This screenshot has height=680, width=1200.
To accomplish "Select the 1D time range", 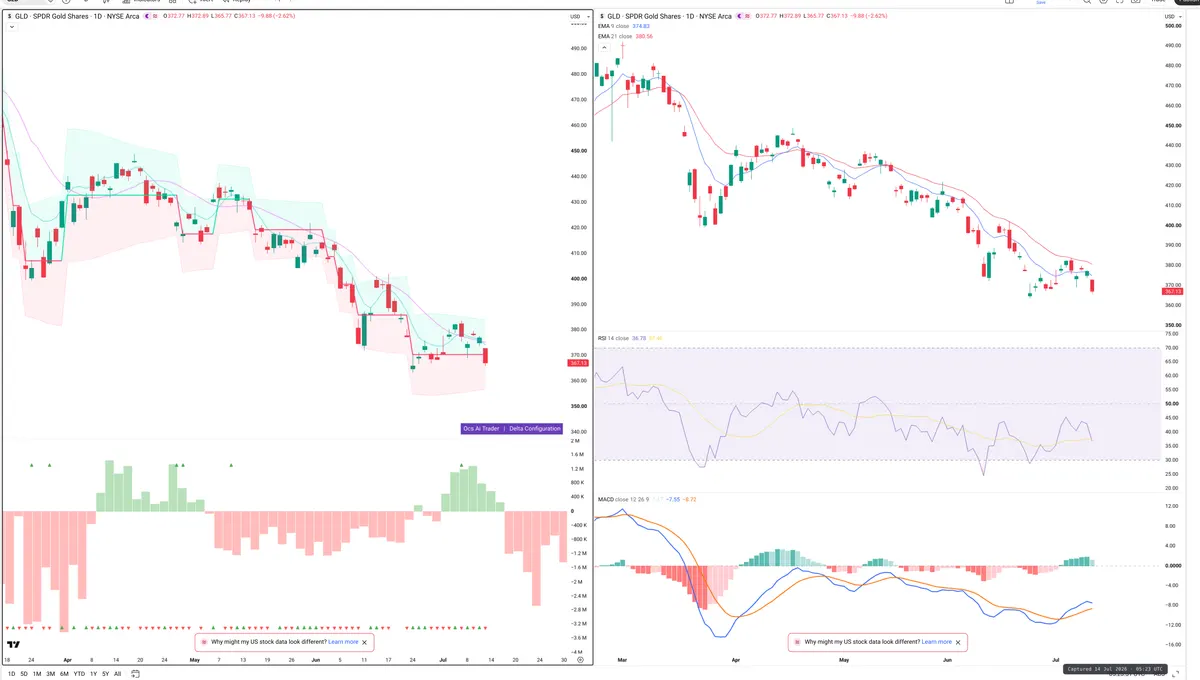I will (x=12, y=674).
